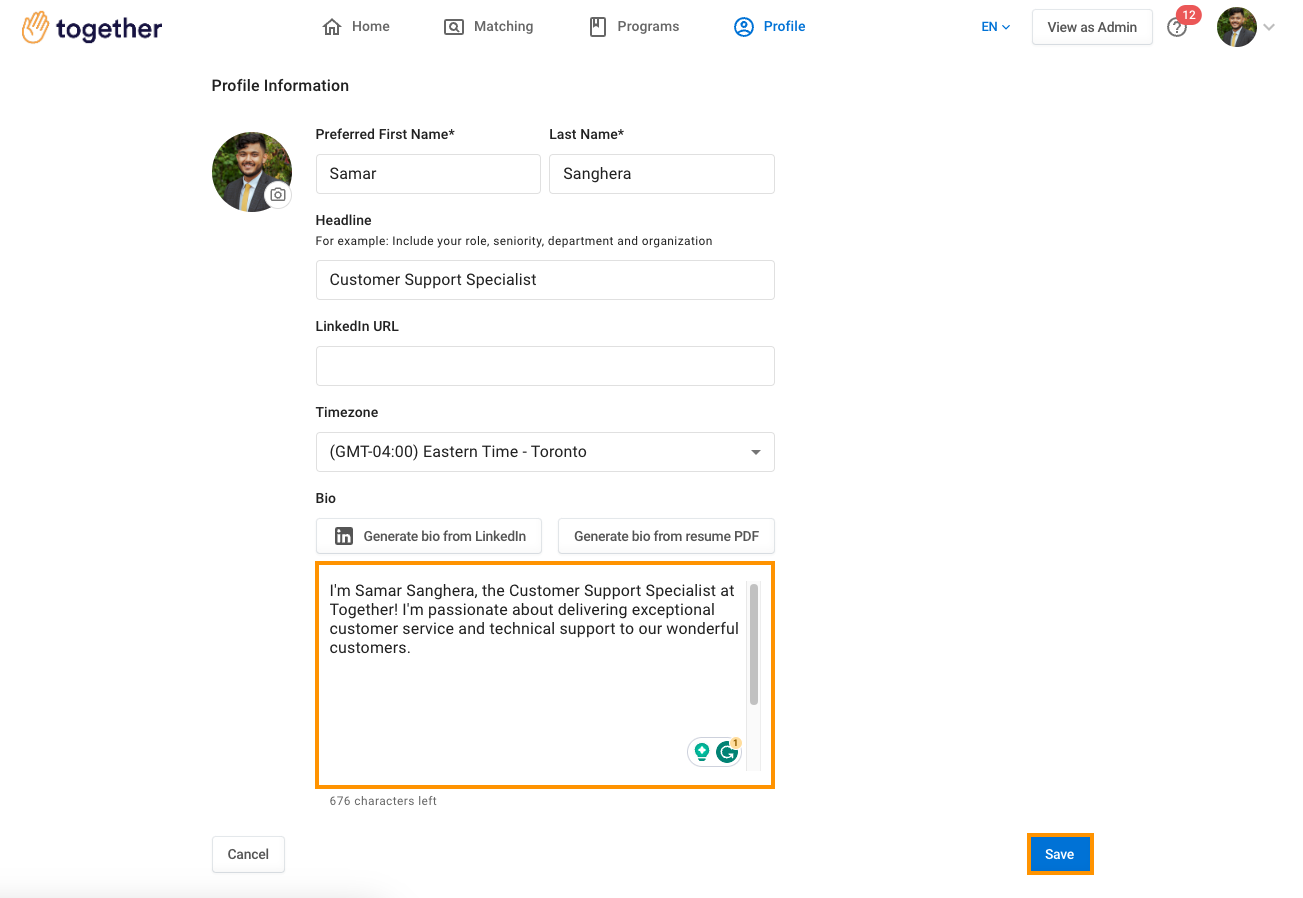Click Generate bio from resume PDF
Viewport: 1303px width, 898px height.
tap(666, 536)
